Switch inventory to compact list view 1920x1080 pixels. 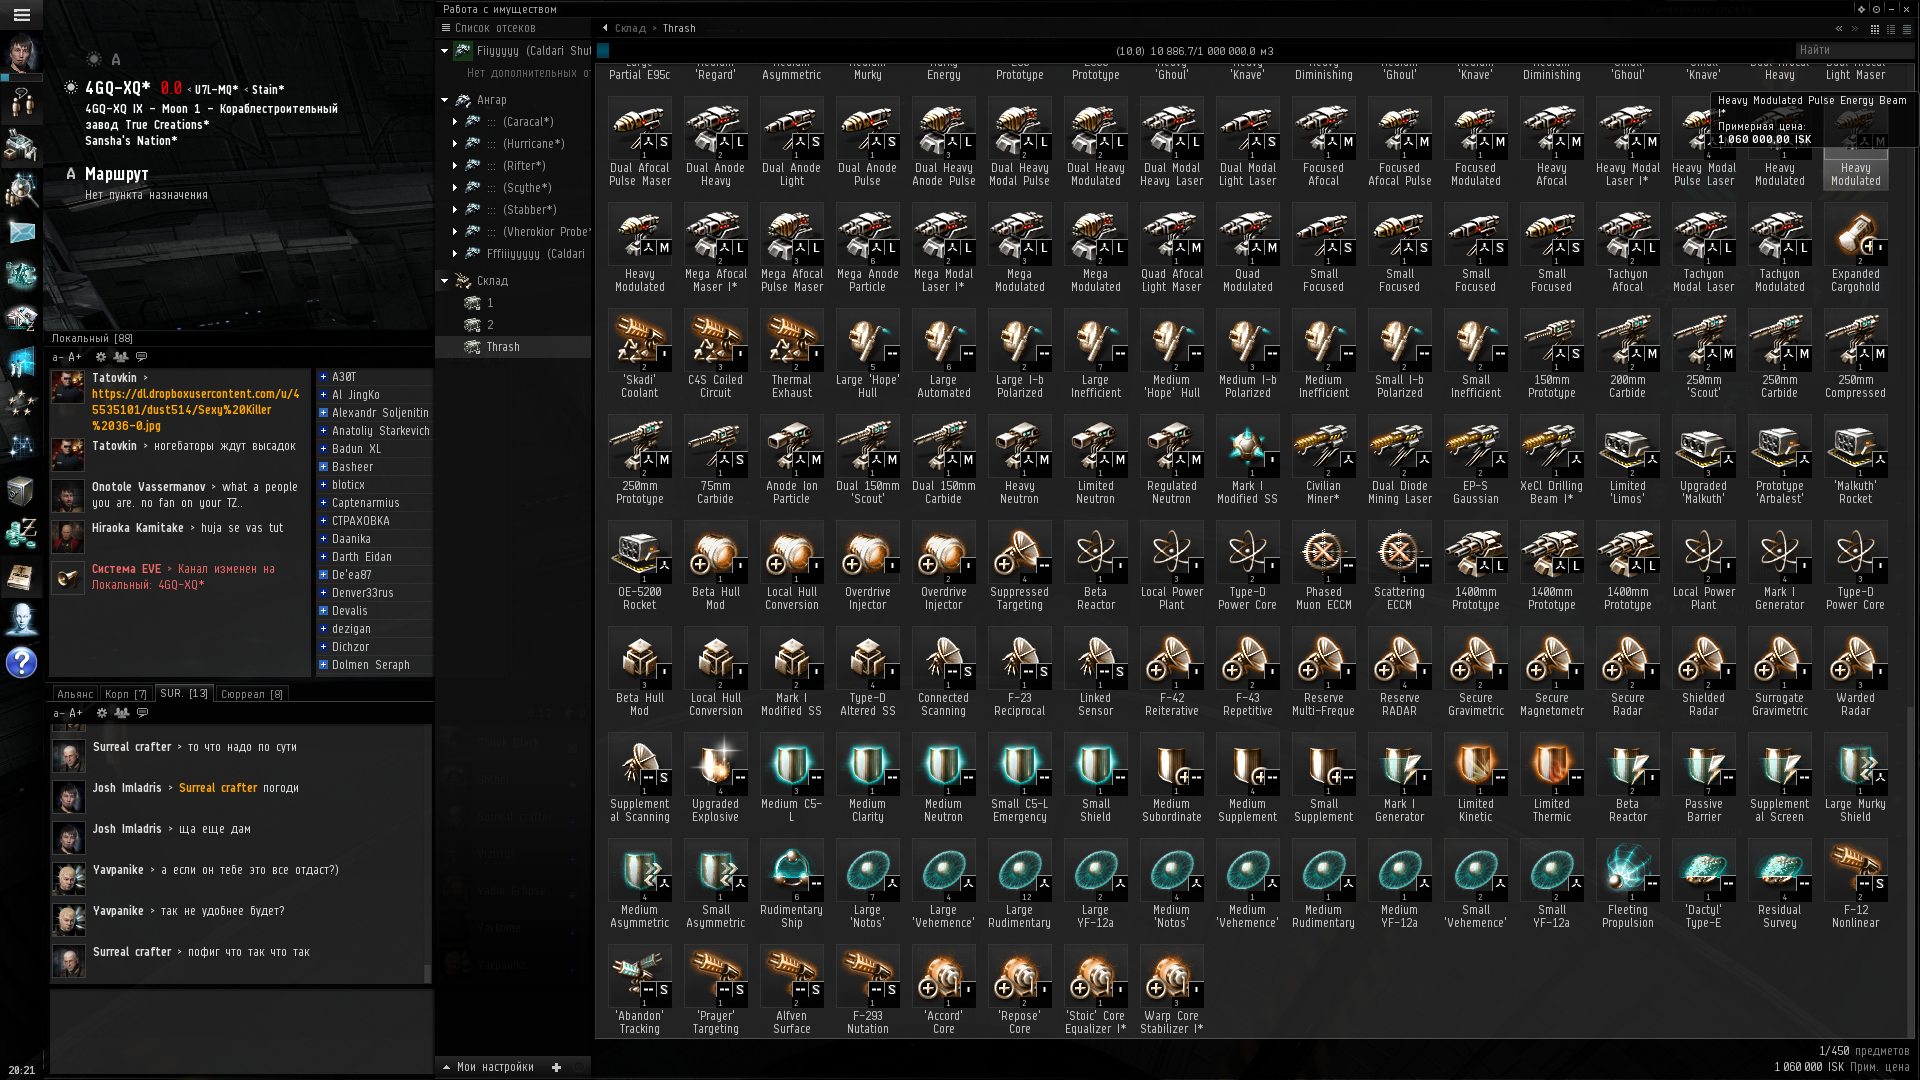point(1907,29)
